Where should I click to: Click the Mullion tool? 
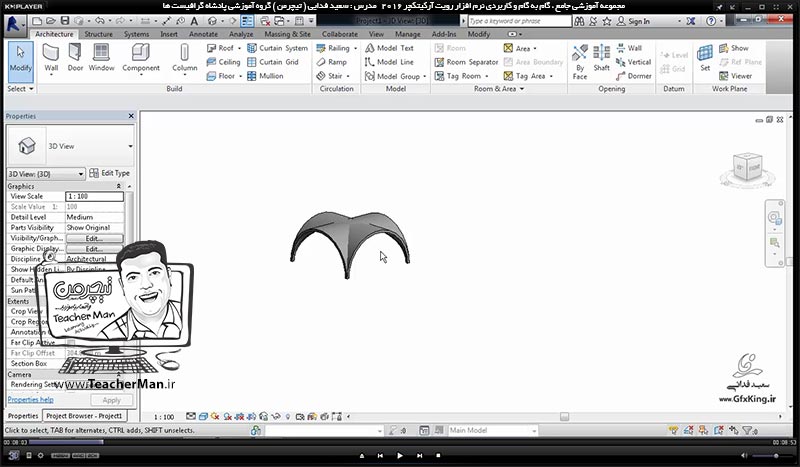pos(265,76)
